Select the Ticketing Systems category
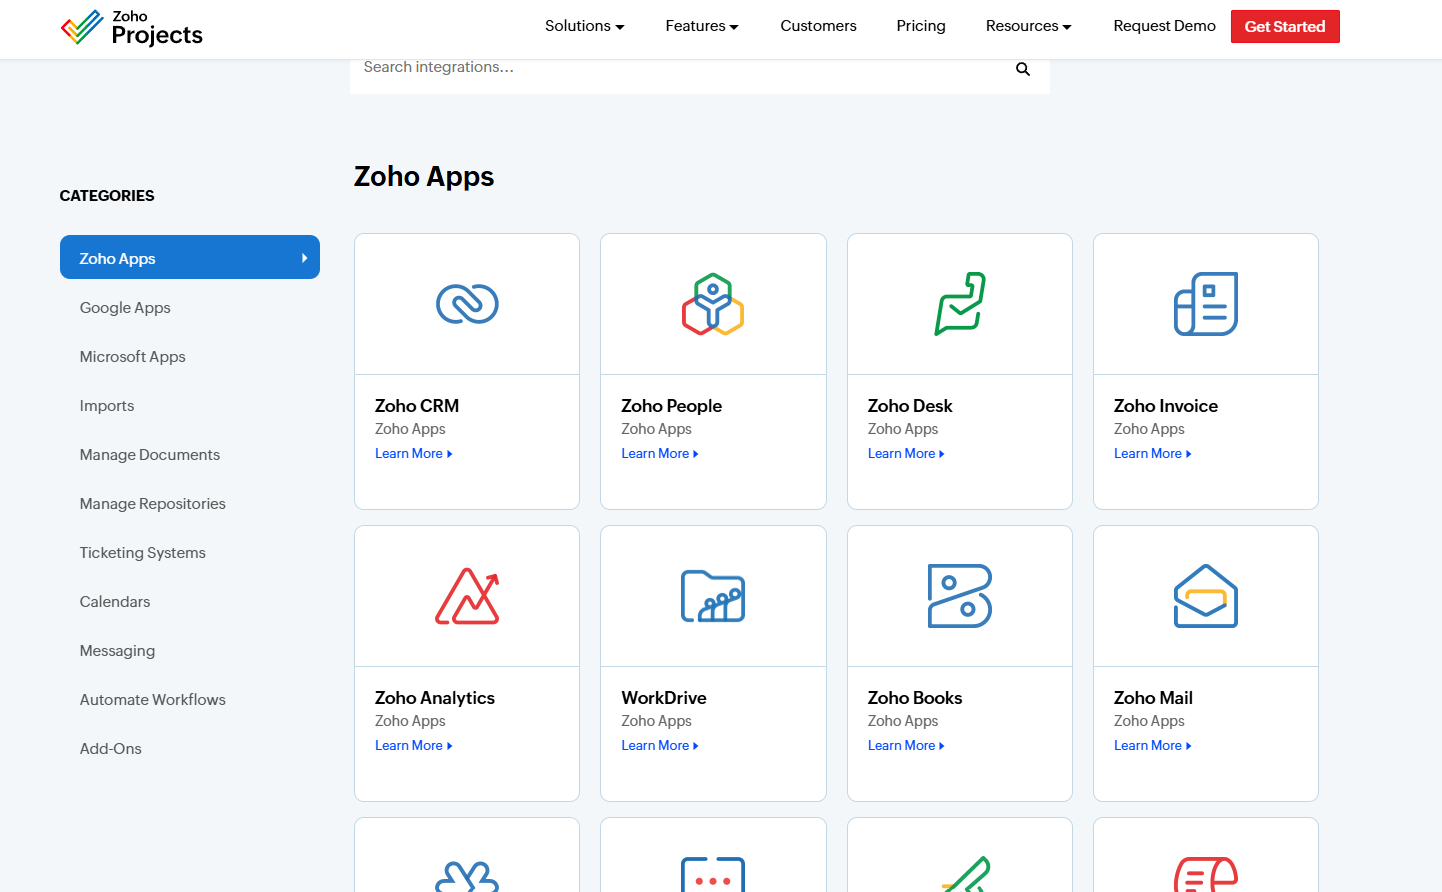 pyautogui.click(x=143, y=553)
